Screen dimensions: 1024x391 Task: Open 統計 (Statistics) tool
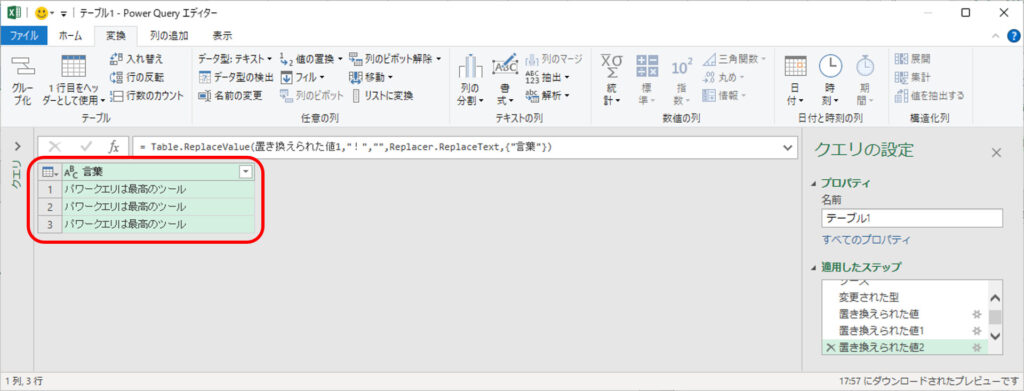tap(611, 80)
